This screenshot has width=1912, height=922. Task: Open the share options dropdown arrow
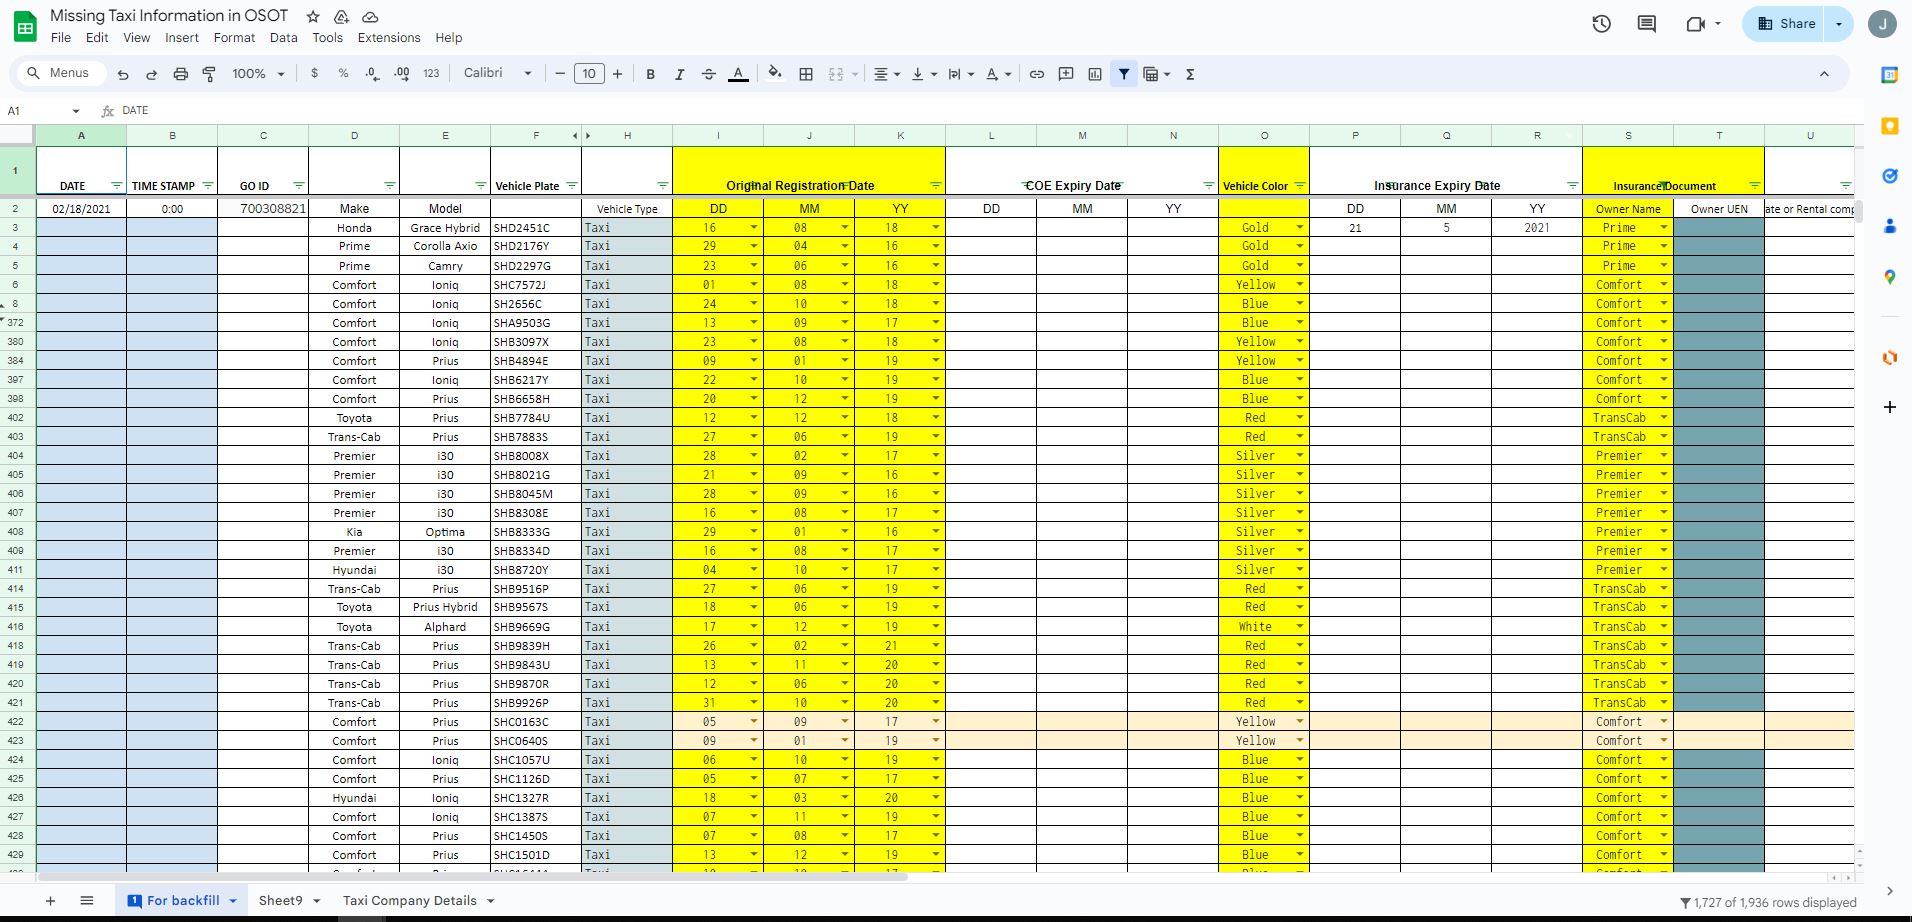(1839, 24)
